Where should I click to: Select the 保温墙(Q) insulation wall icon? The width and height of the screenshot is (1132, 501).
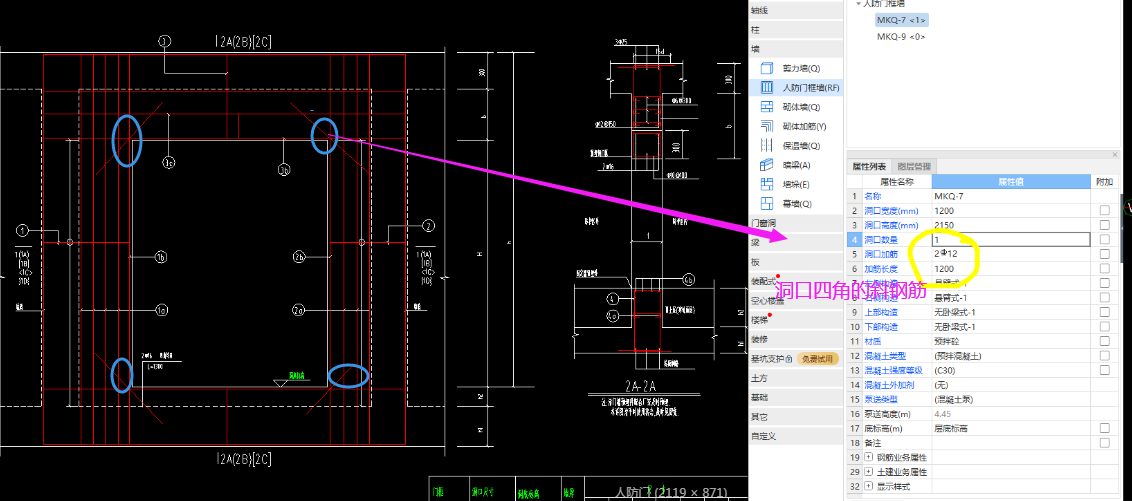point(767,146)
